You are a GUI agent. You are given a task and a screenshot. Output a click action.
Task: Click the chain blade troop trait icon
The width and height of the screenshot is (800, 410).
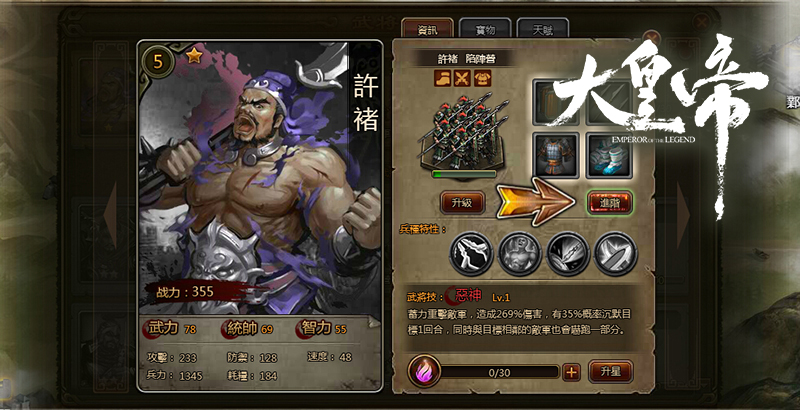[x=568, y=253]
